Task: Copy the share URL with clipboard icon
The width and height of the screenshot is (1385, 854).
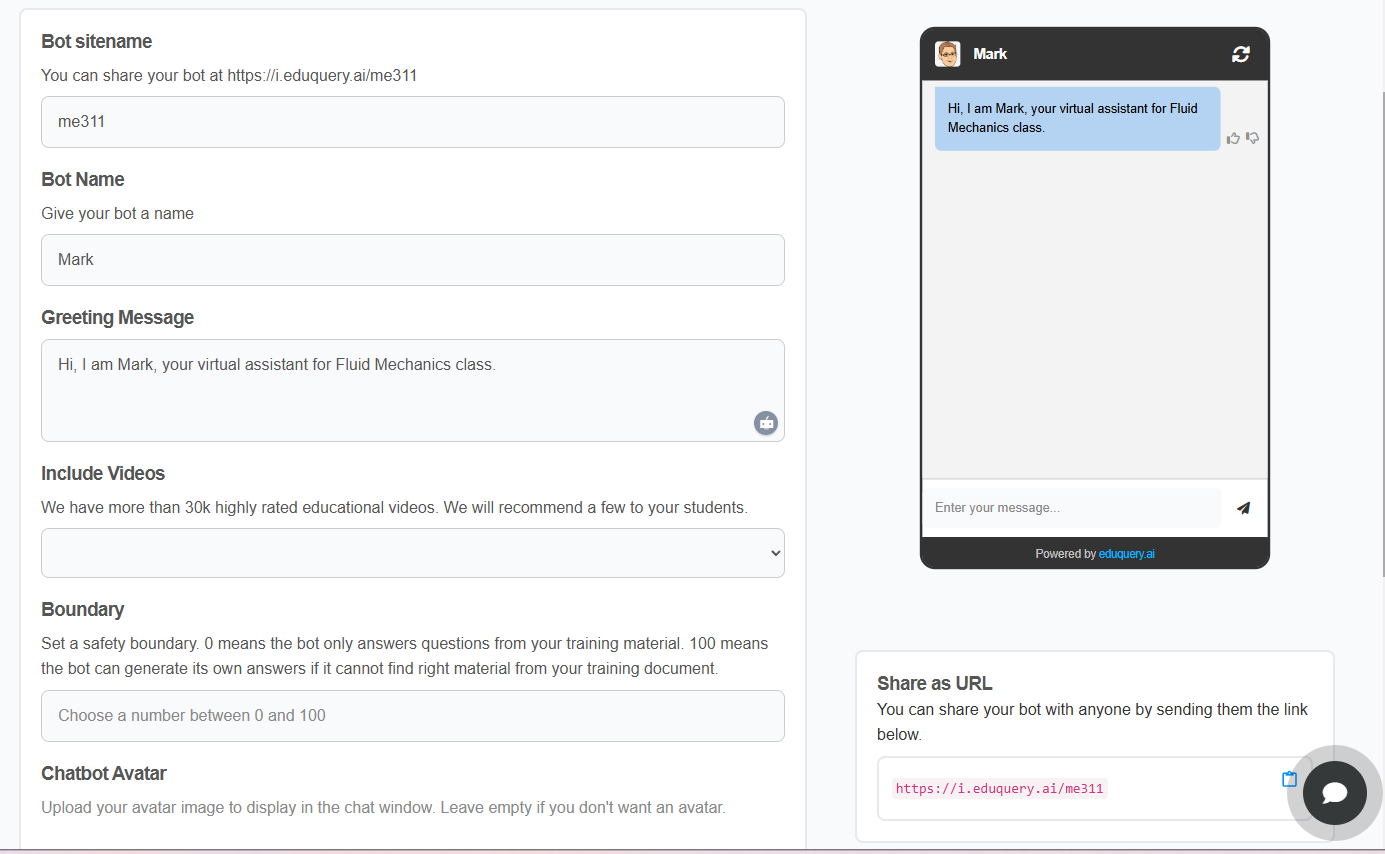Action: pyautogui.click(x=1289, y=779)
